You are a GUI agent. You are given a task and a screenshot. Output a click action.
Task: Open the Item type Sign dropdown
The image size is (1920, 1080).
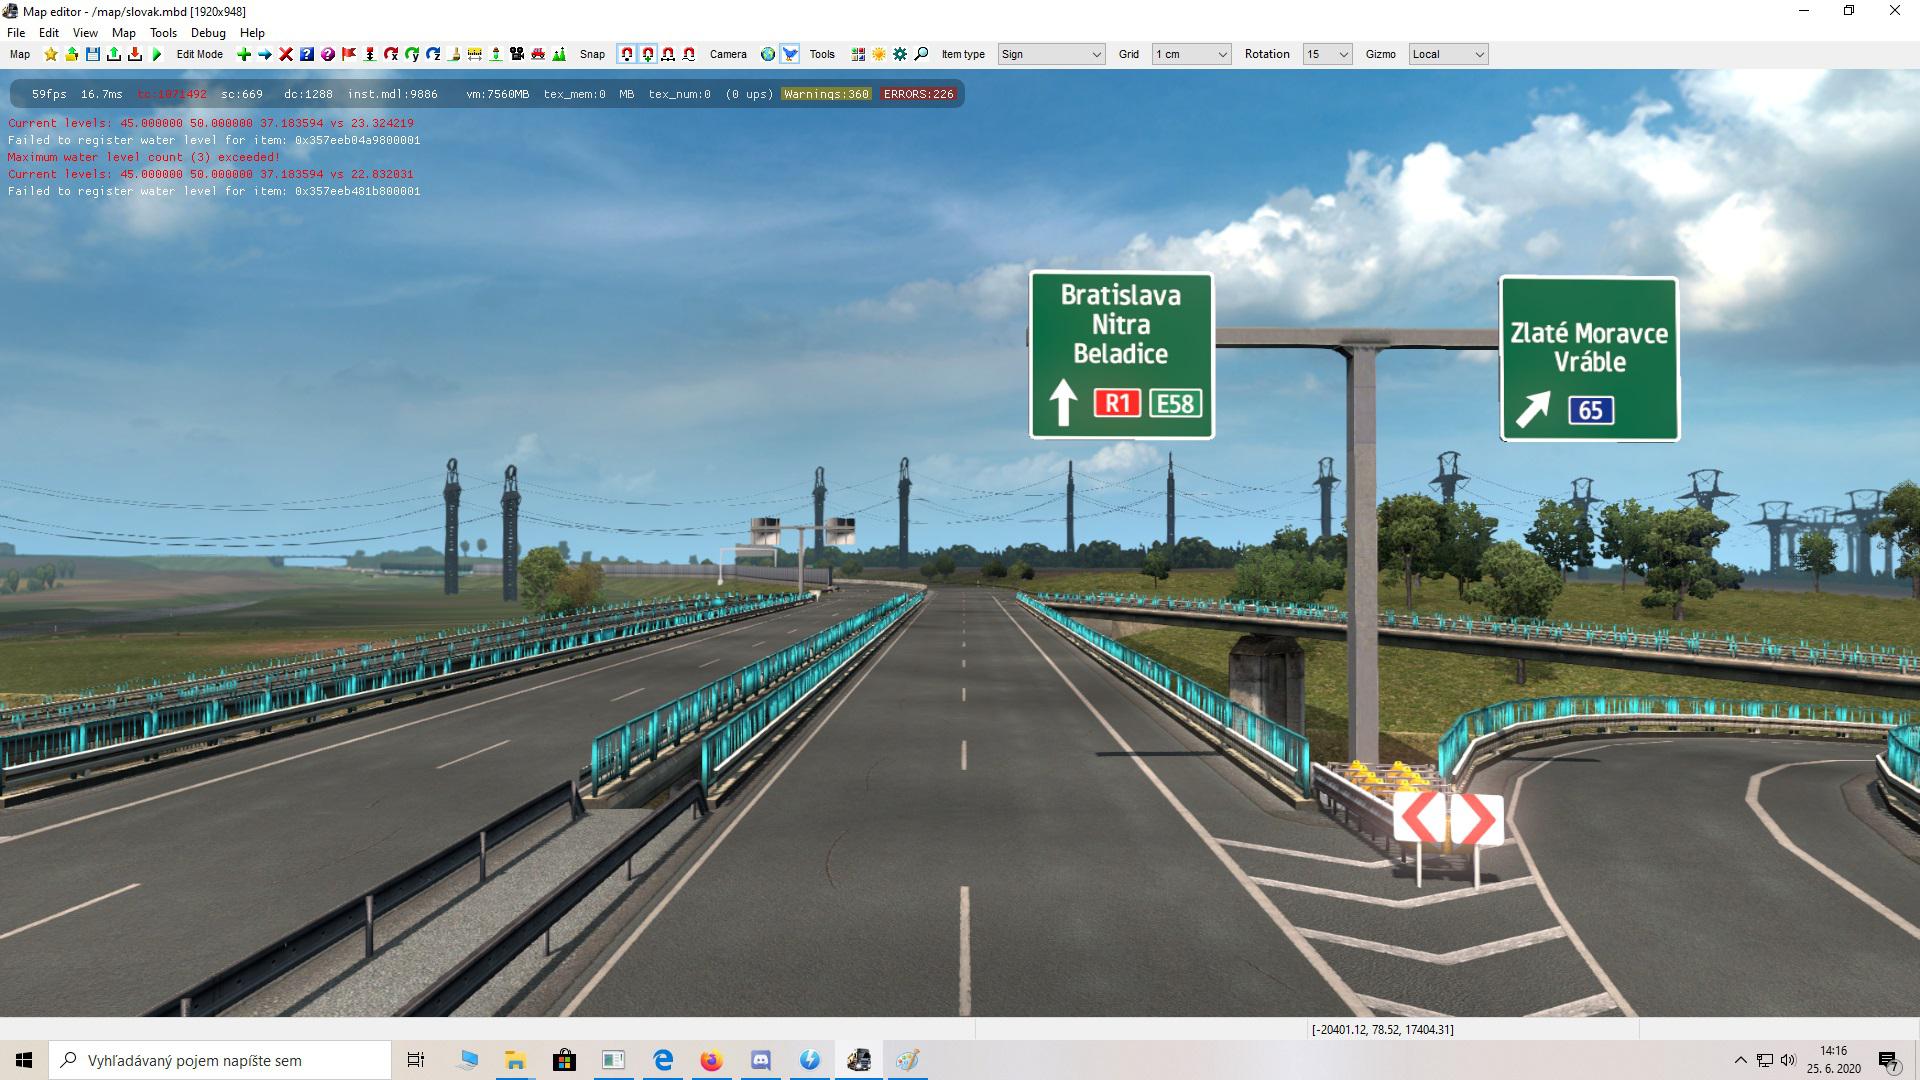(x=1051, y=54)
